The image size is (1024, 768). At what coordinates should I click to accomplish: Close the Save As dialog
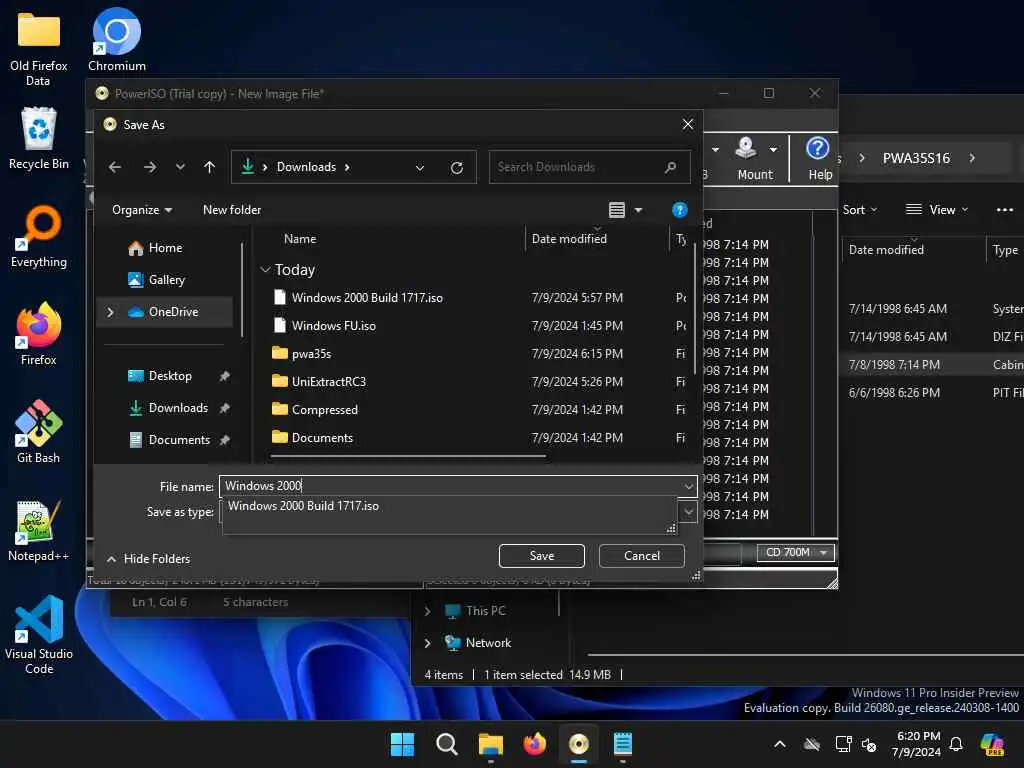tap(687, 124)
